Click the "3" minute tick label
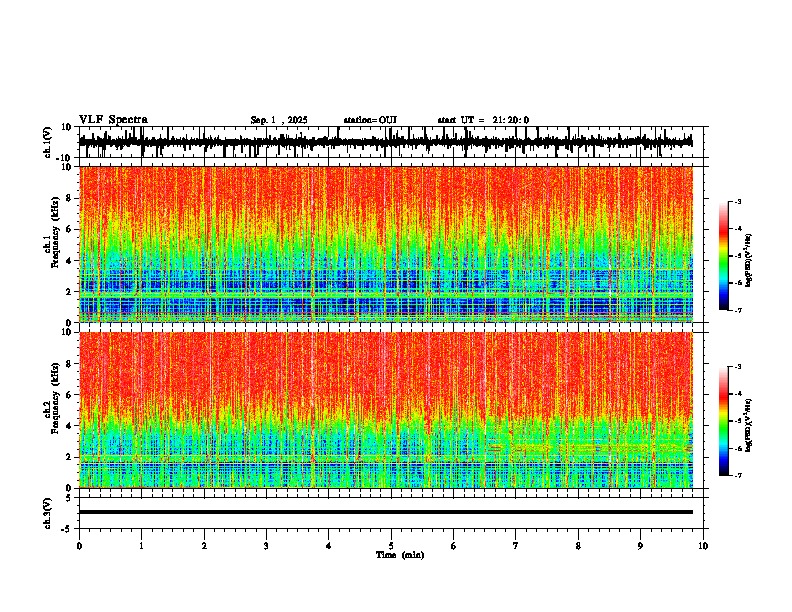Screen dimensions: 792x612 (266, 546)
